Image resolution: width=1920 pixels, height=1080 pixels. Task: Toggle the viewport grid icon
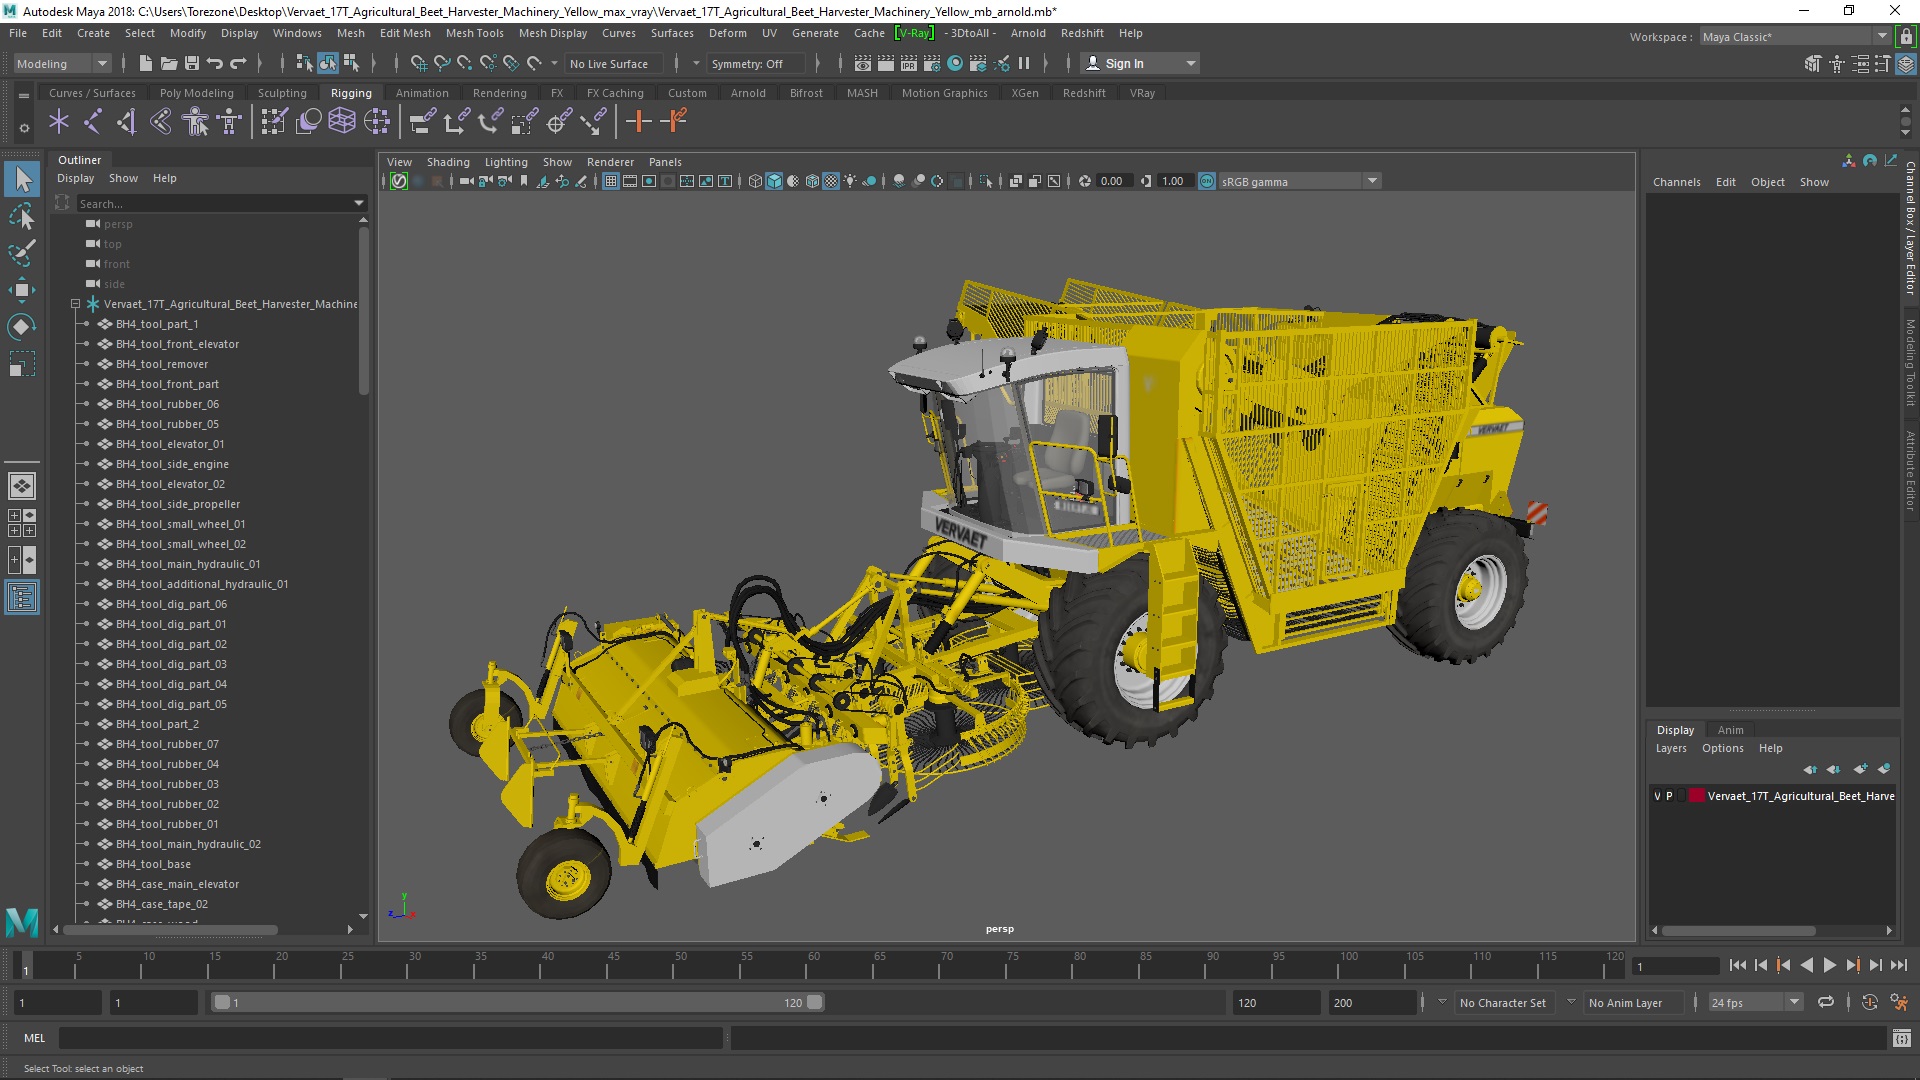click(x=611, y=181)
